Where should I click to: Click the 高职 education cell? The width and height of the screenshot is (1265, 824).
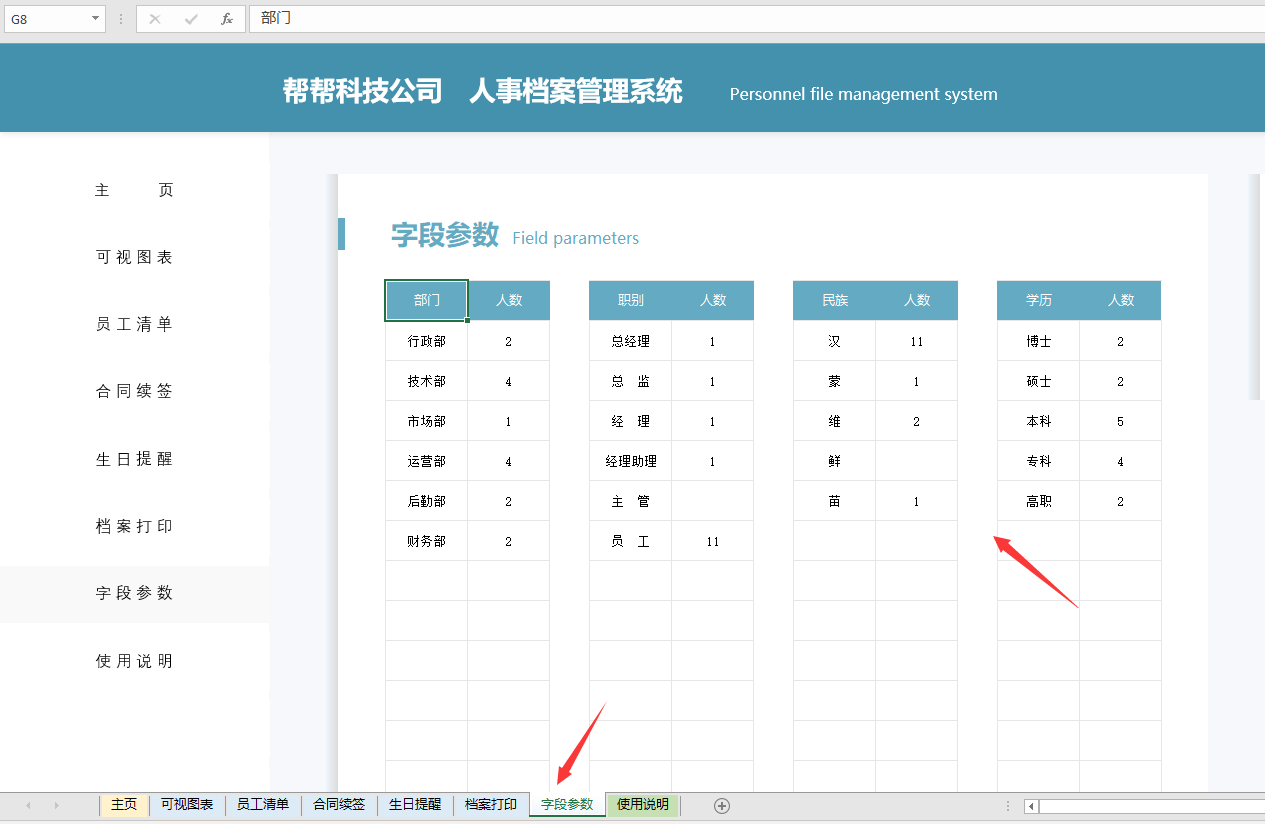click(x=1038, y=501)
